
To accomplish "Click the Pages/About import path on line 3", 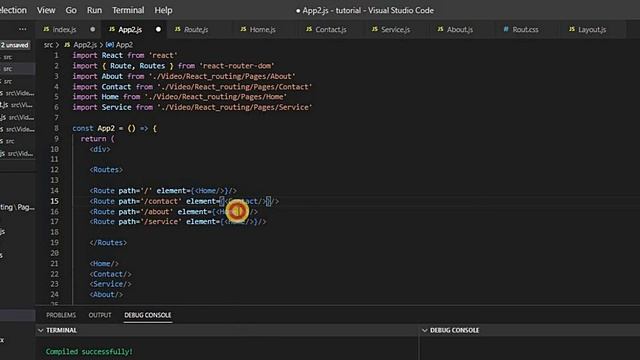I will (x=222, y=76).
